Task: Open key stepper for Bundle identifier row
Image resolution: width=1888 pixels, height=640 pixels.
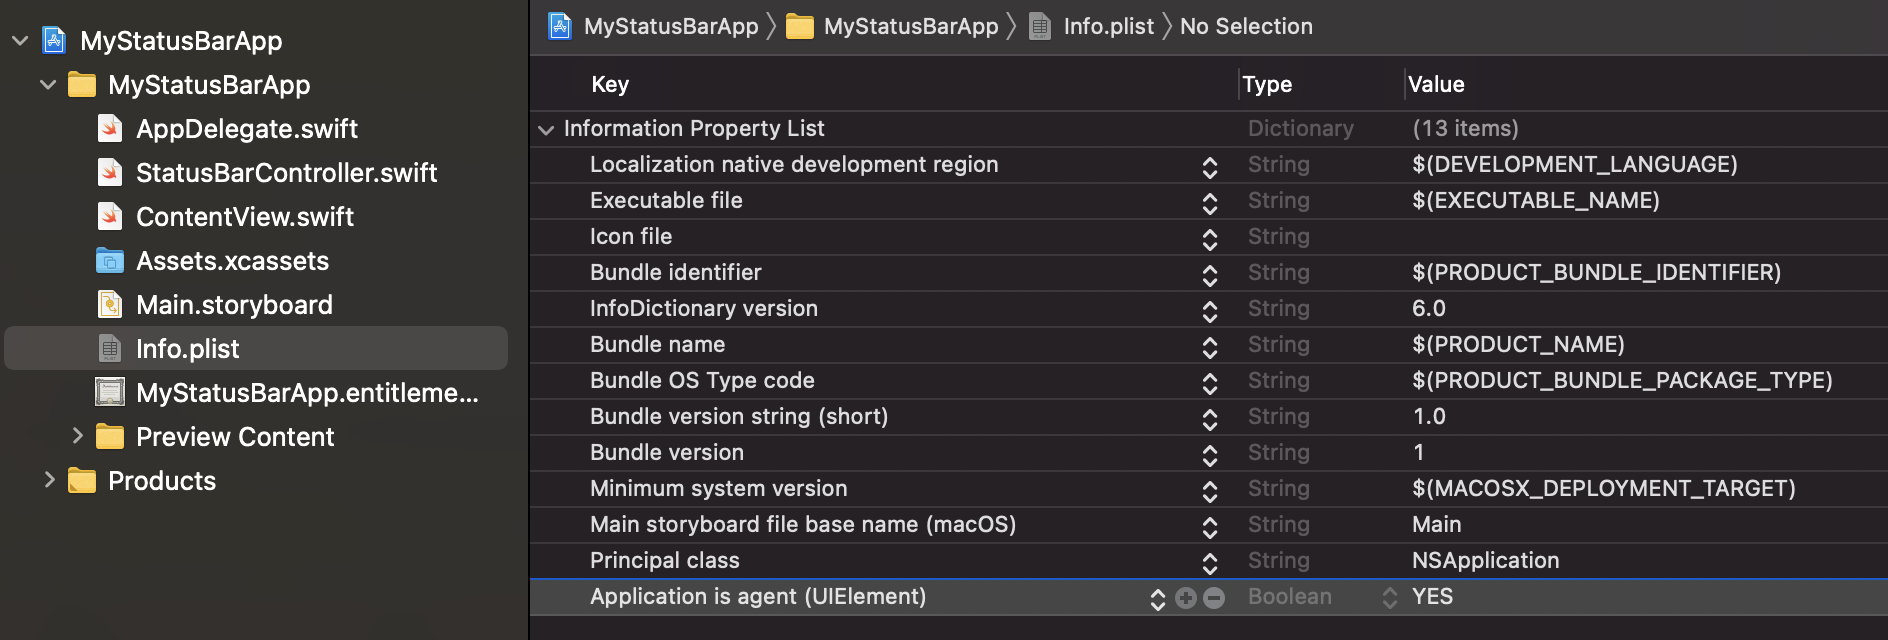Action: (x=1210, y=274)
